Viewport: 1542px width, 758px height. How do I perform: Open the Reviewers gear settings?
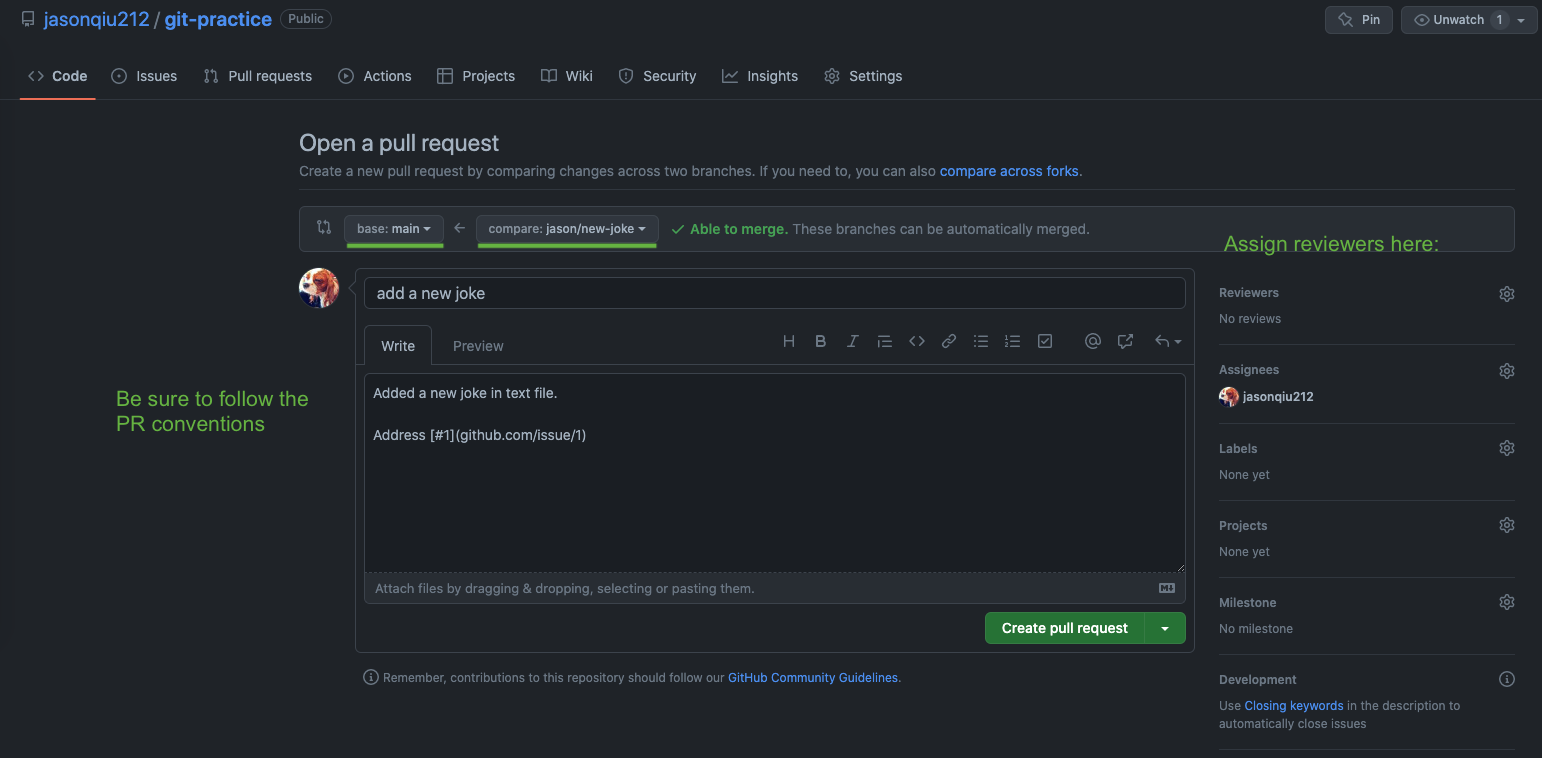[x=1507, y=294]
